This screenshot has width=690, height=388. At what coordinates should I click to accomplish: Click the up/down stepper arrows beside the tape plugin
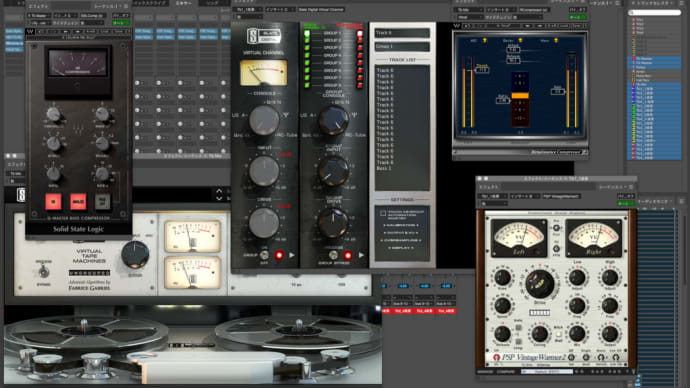pos(219,195)
